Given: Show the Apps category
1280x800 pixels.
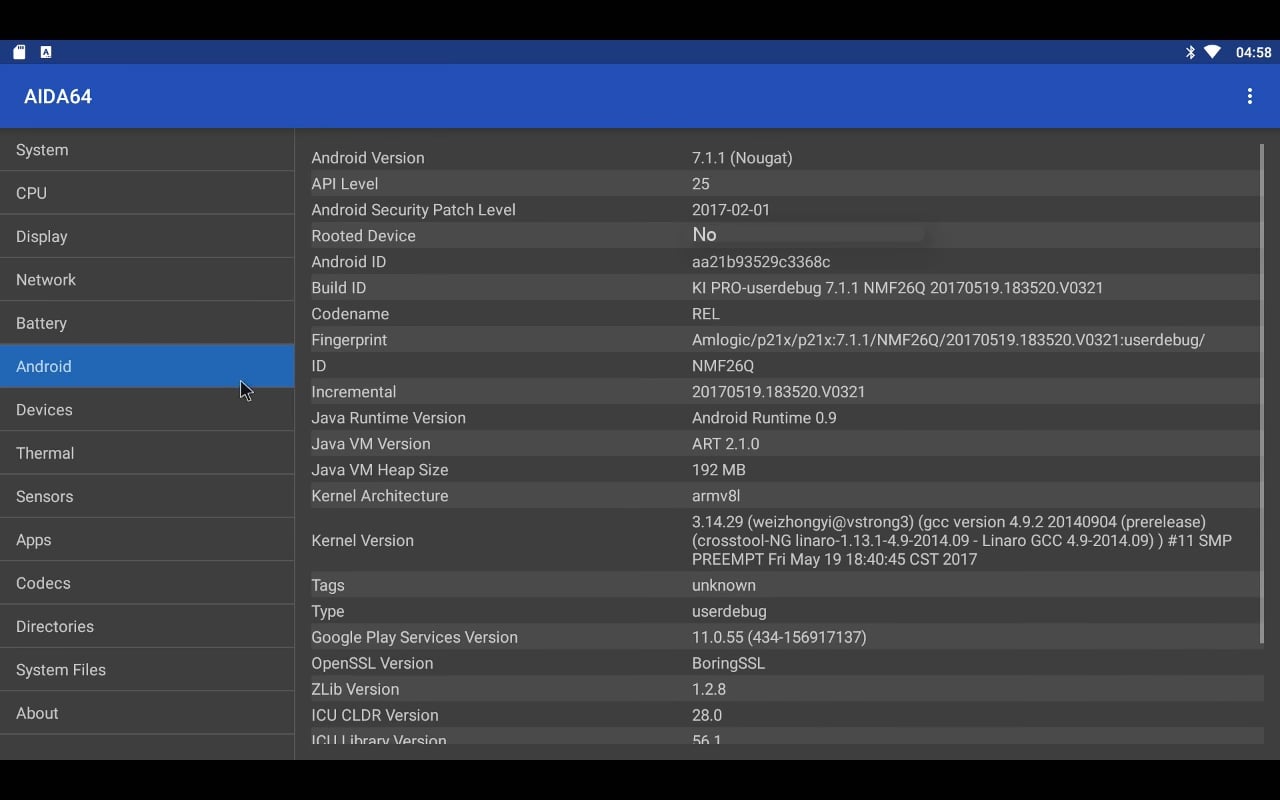Looking at the screenshot, I should [147, 540].
